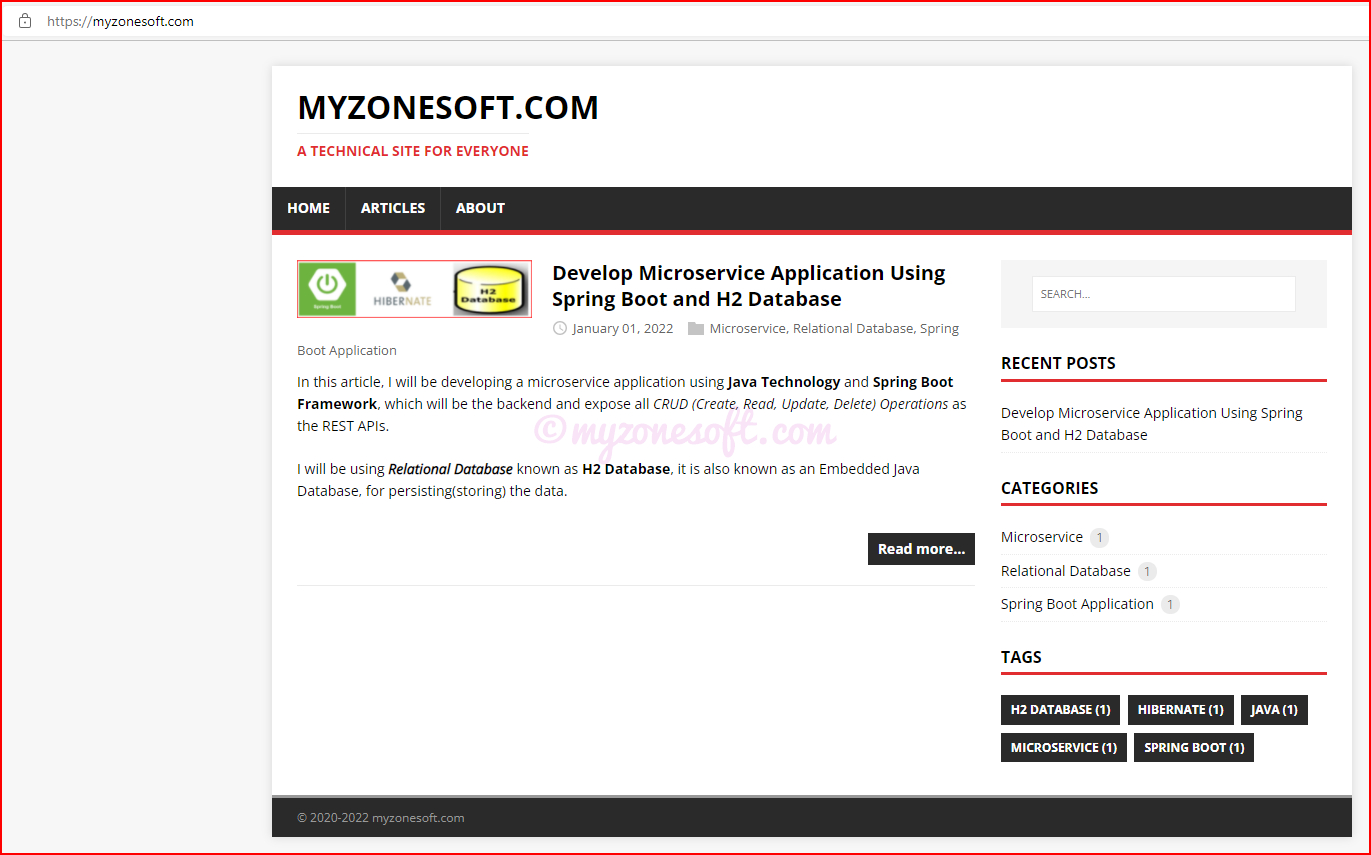Click the CATEGORIES heading
The height and width of the screenshot is (855, 1371).
tap(1050, 488)
